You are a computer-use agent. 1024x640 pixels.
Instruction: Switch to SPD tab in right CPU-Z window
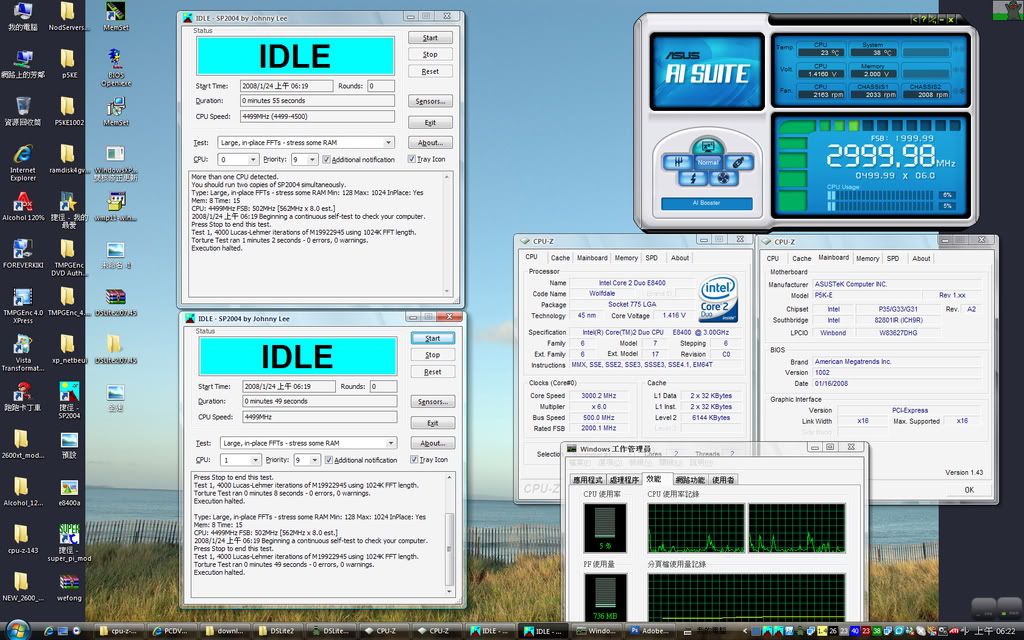893,259
